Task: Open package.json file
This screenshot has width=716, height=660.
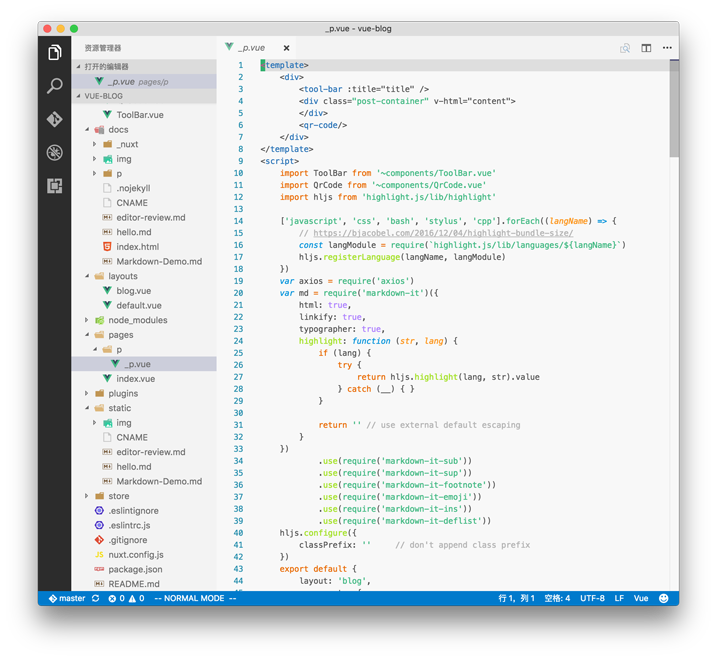Action: coord(135,570)
